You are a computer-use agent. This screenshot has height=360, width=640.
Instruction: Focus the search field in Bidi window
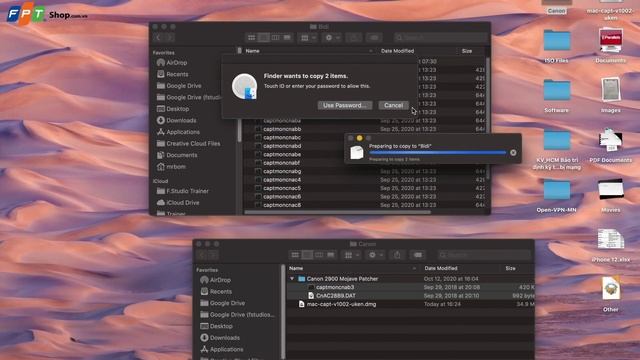tap(440, 38)
